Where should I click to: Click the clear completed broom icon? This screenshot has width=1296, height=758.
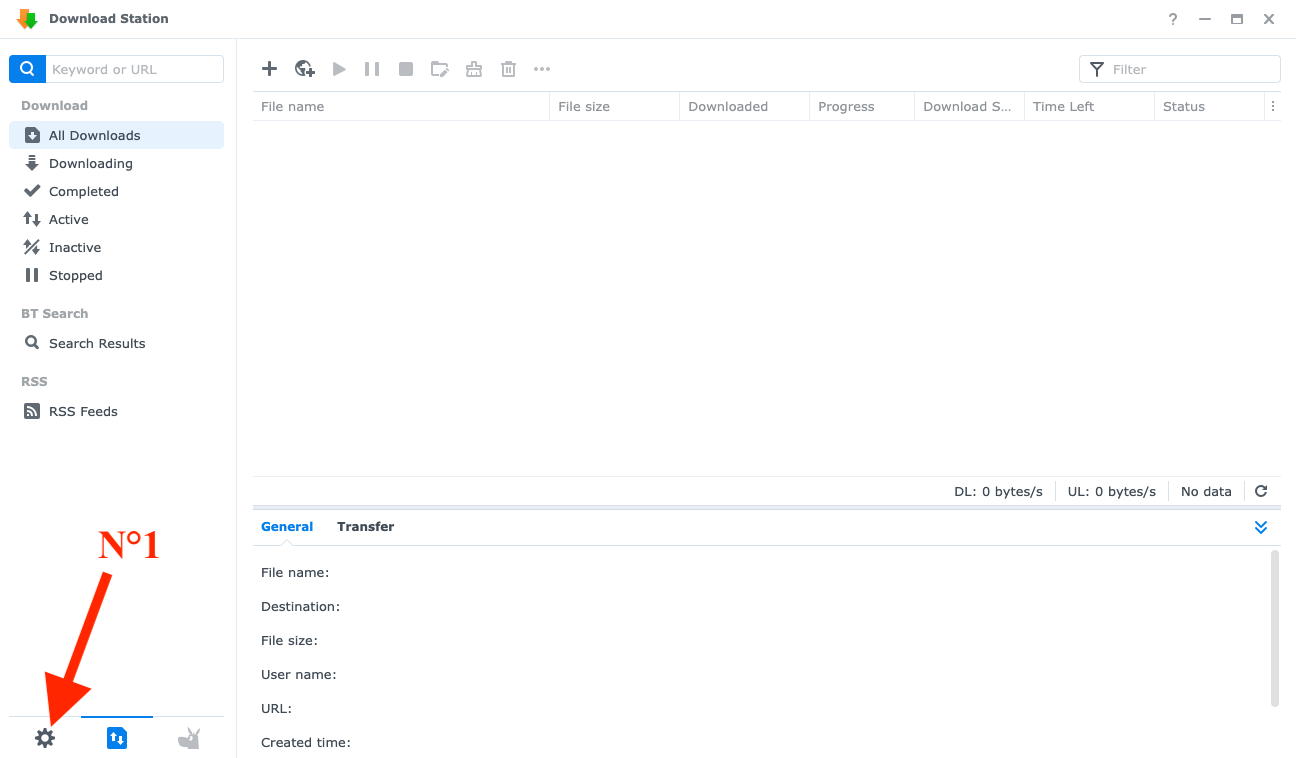tap(474, 69)
